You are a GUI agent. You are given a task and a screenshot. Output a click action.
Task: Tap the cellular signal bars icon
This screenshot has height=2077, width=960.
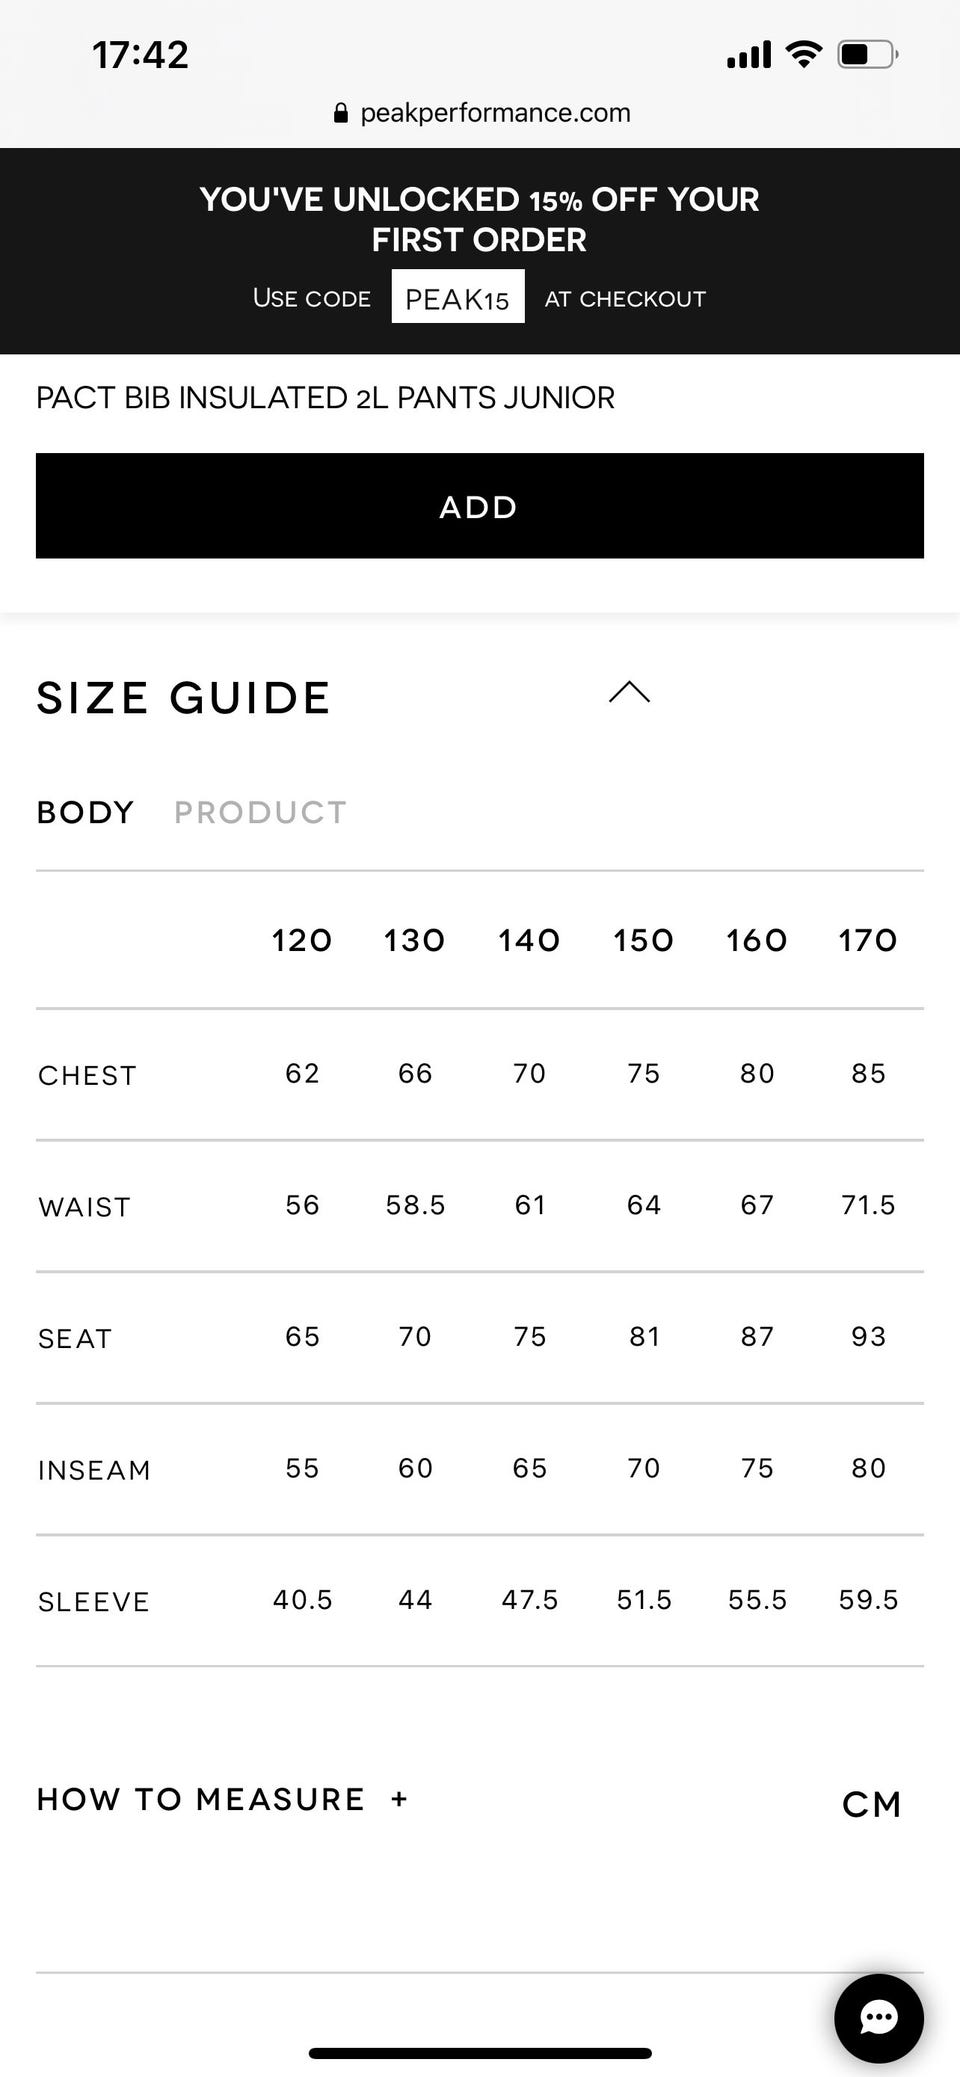click(x=749, y=55)
